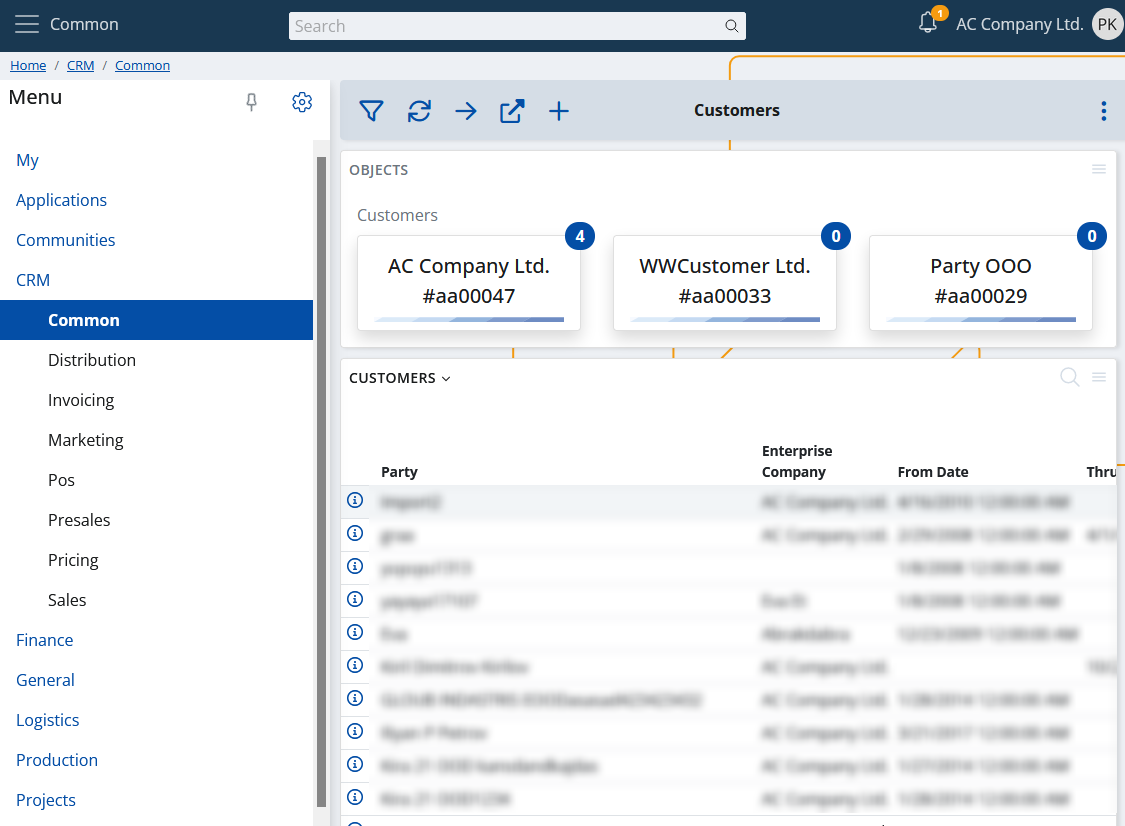Open info icon for fourth table row
This screenshot has height=826, width=1125.
pos(355,599)
